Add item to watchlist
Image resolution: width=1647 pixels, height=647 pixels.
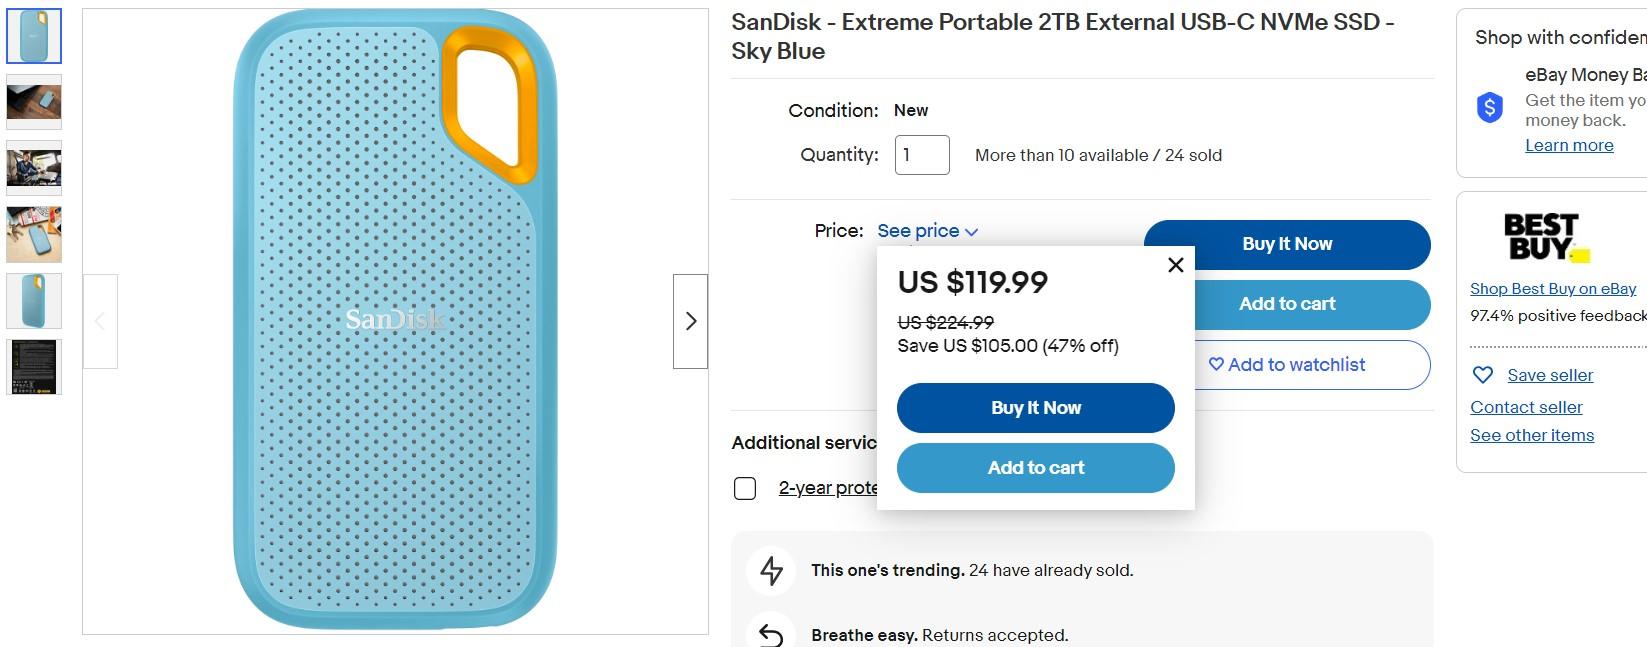[x=1286, y=365]
